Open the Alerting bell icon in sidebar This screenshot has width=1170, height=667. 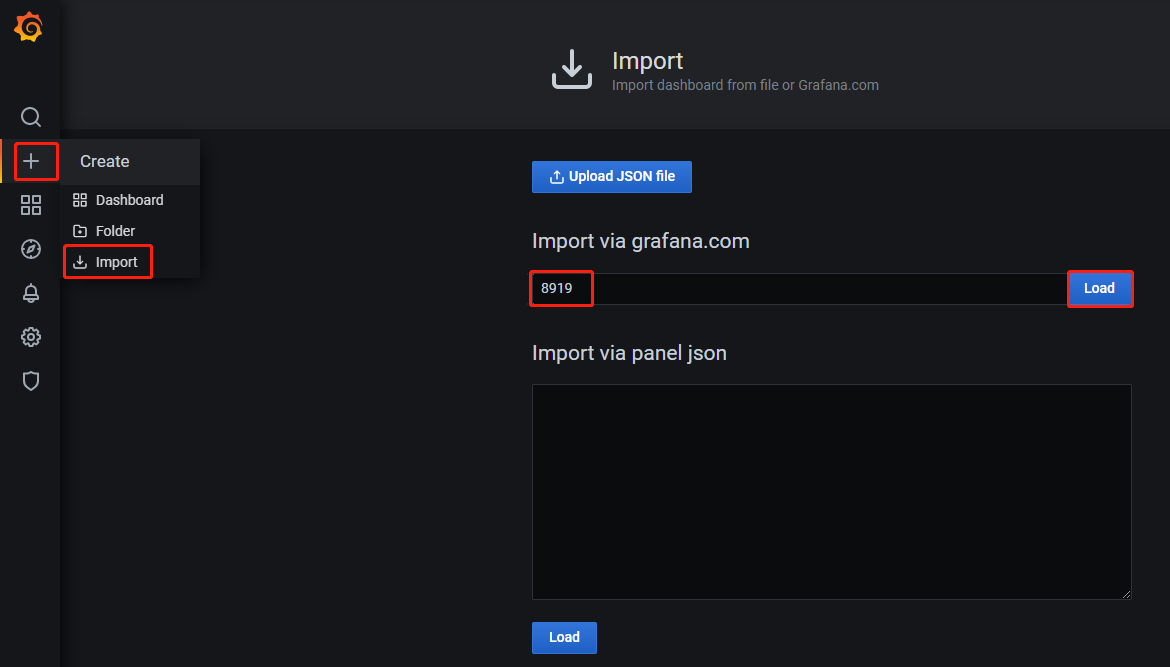pos(31,293)
